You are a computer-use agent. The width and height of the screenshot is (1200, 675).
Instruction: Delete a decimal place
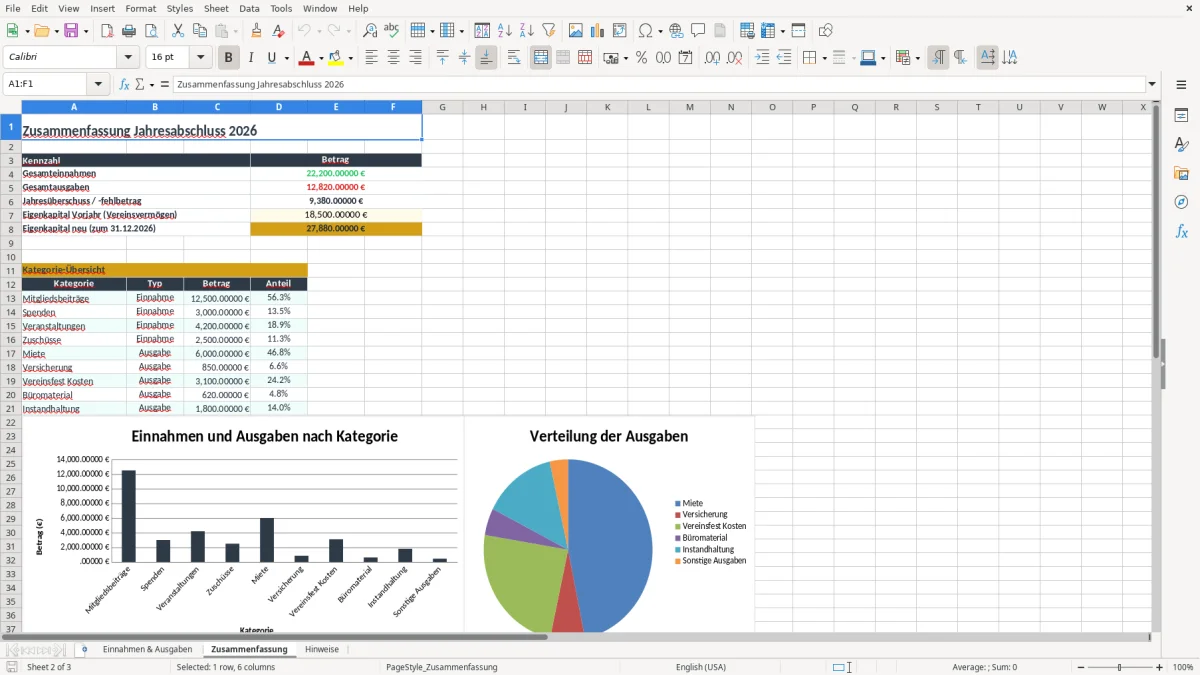click(x=734, y=58)
